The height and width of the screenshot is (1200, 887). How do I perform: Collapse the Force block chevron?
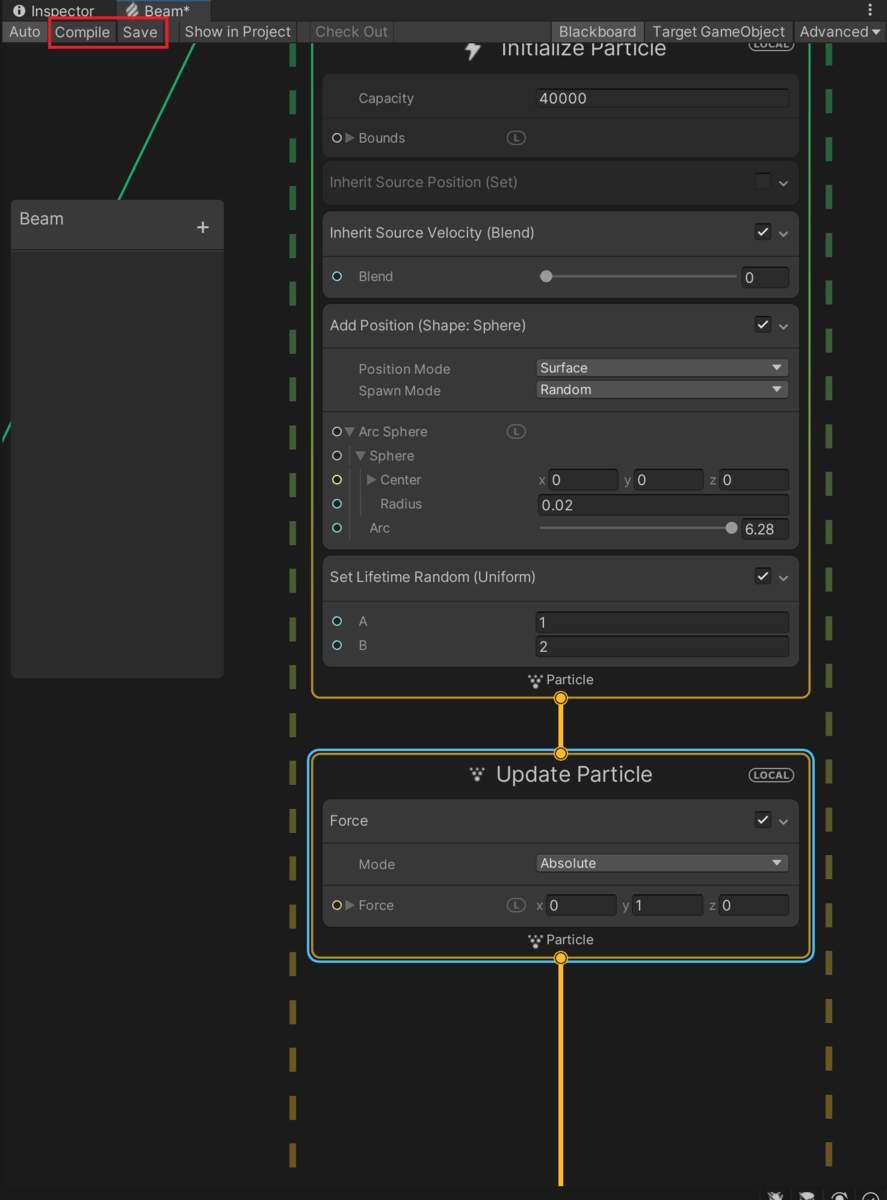pyautogui.click(x=784, y=822)
